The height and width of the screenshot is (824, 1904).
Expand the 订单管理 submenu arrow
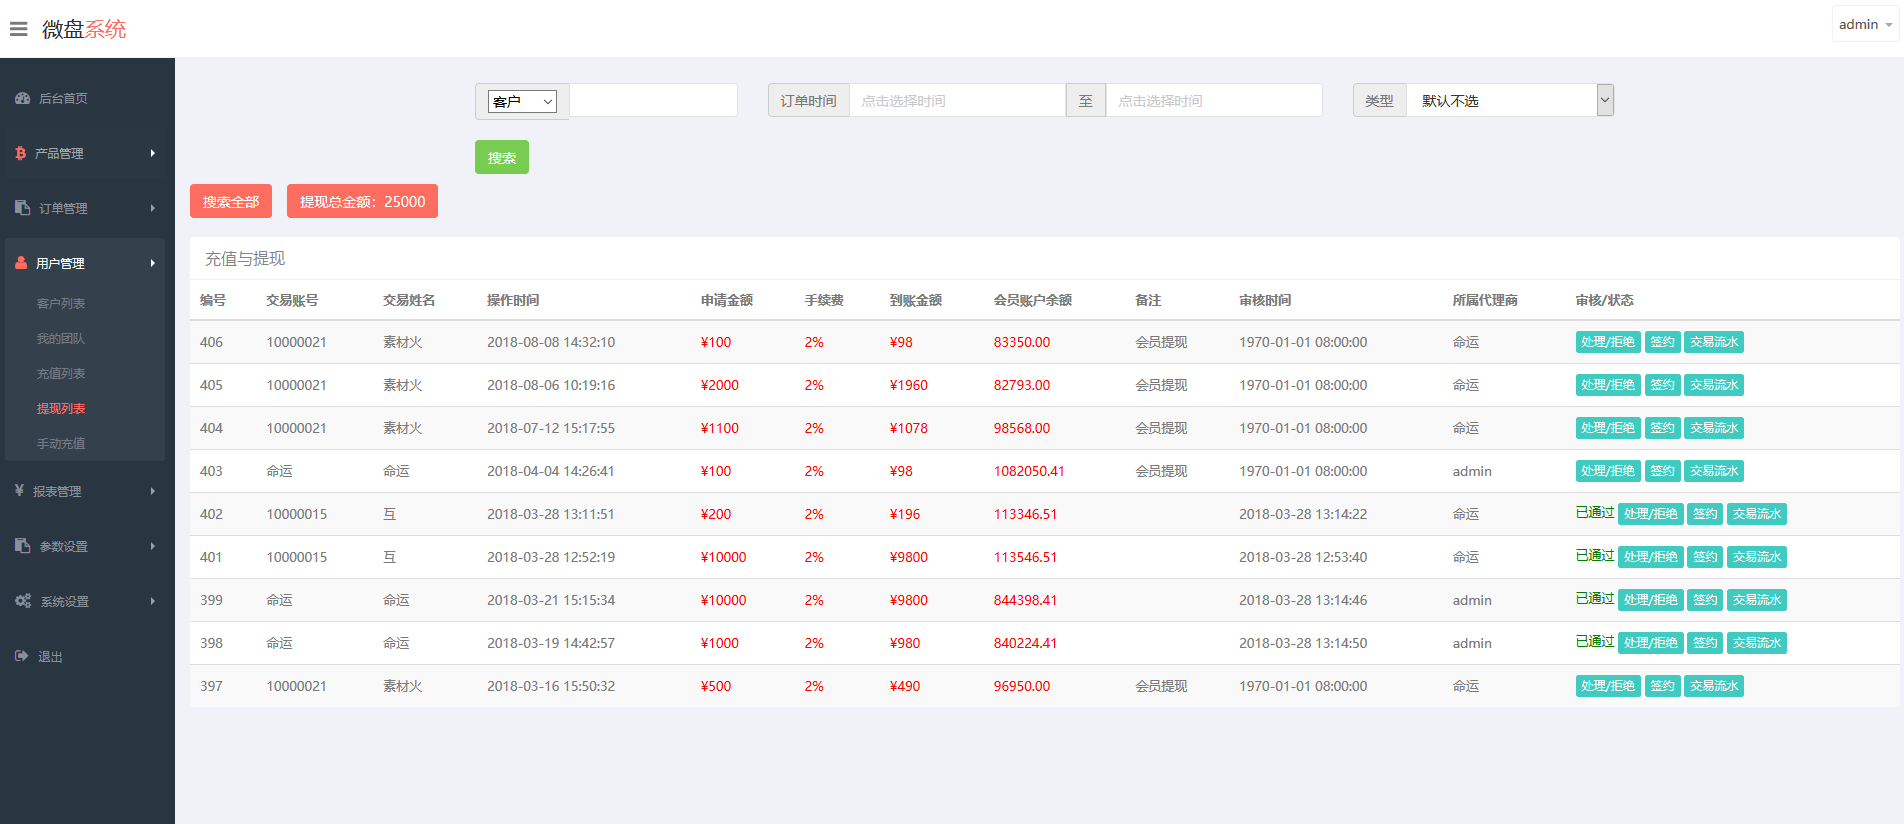(x=153, y=208)
